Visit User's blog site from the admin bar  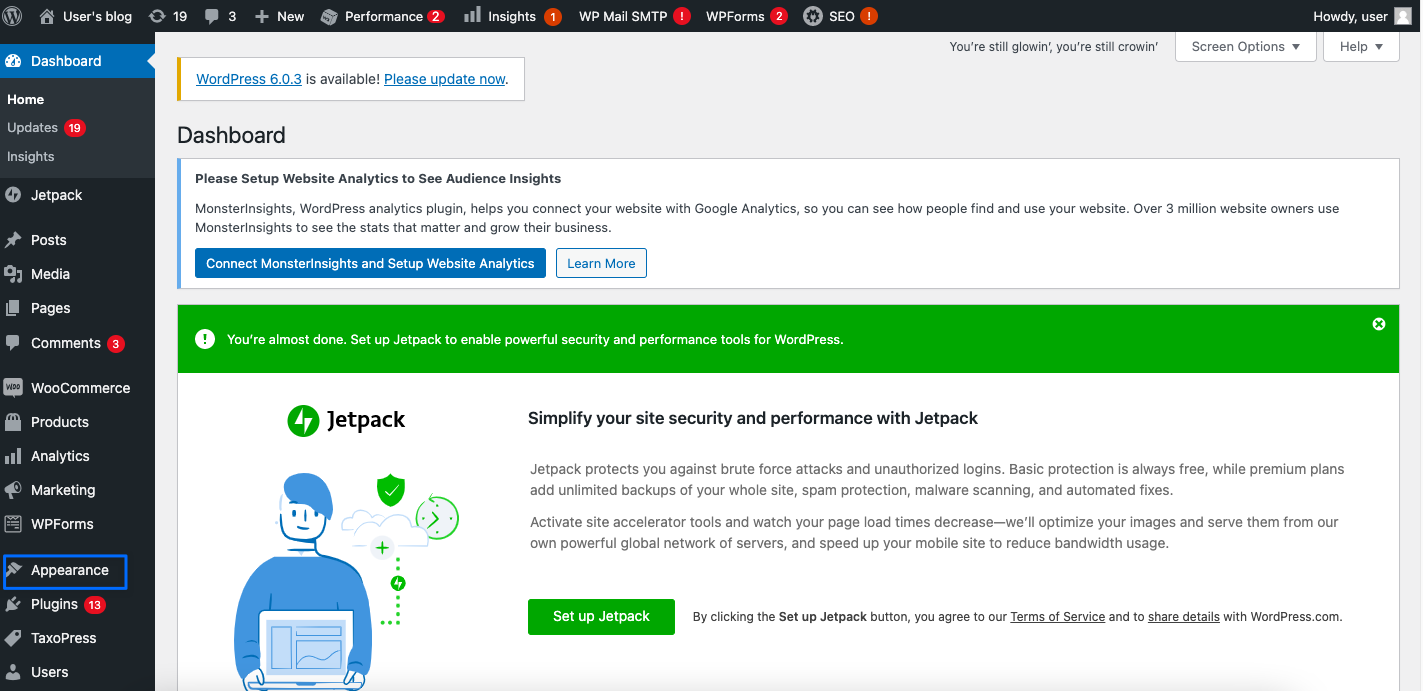86,16
